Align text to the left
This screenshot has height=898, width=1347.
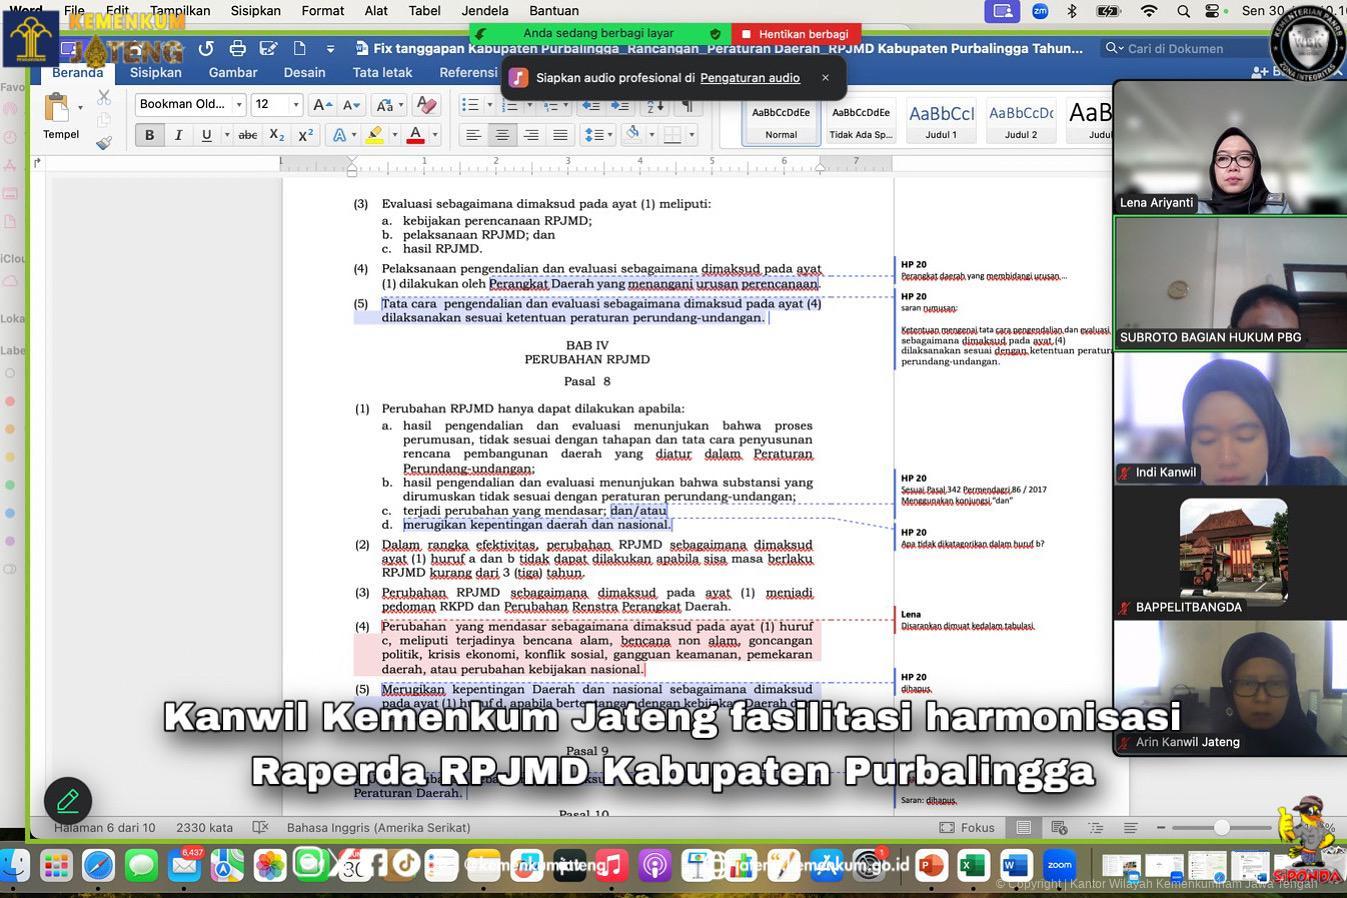[x=473, y=135]
